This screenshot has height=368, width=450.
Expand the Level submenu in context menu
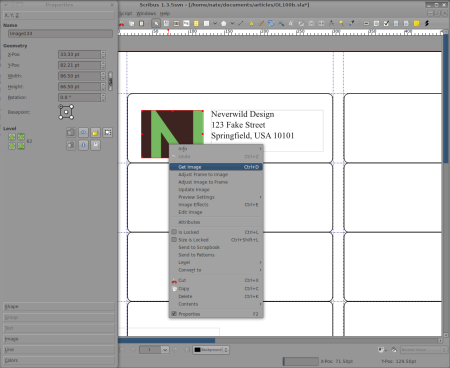tap(216, 262)
